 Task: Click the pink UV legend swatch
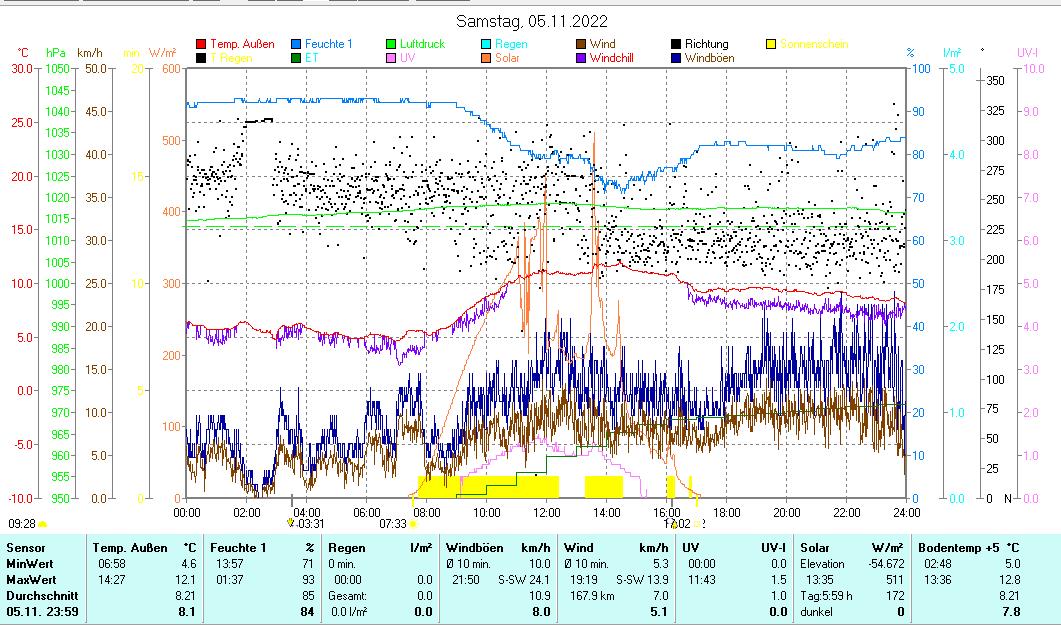(390, 58)
